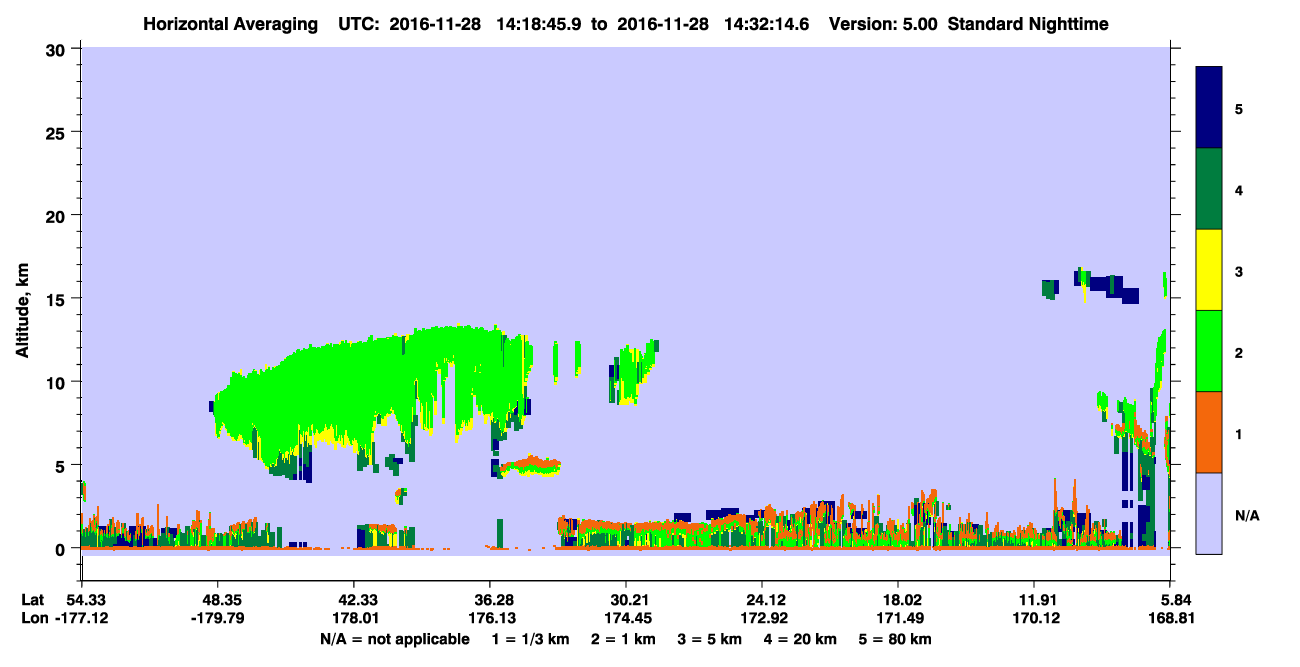Click the lavender N/A color swatch

[1209, 513]
